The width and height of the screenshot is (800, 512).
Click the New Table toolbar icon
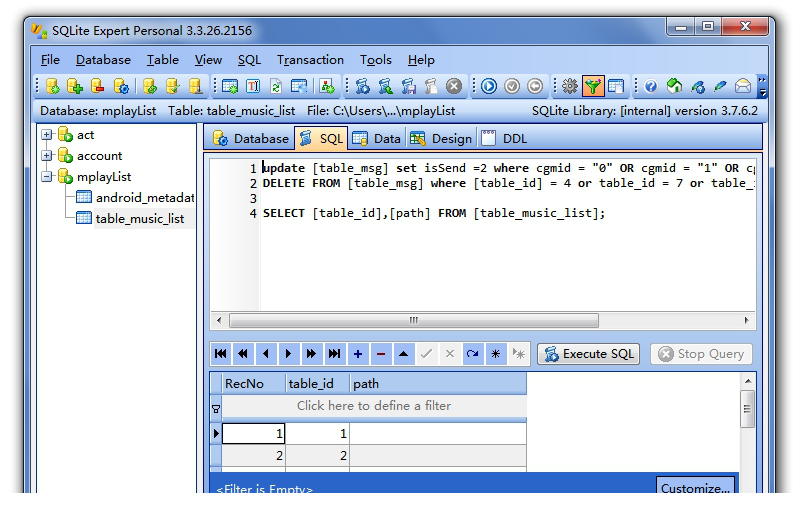coord(230,86)
